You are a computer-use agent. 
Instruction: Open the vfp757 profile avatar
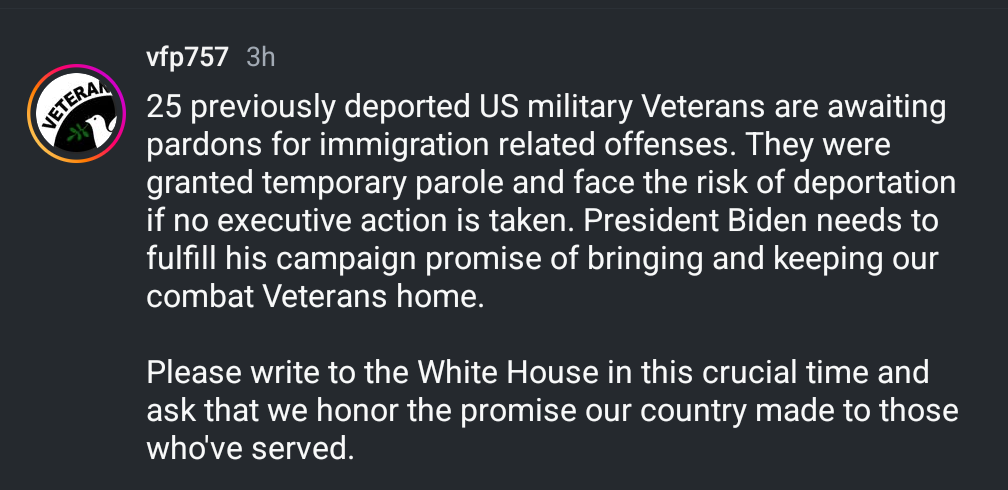[76, 113]
